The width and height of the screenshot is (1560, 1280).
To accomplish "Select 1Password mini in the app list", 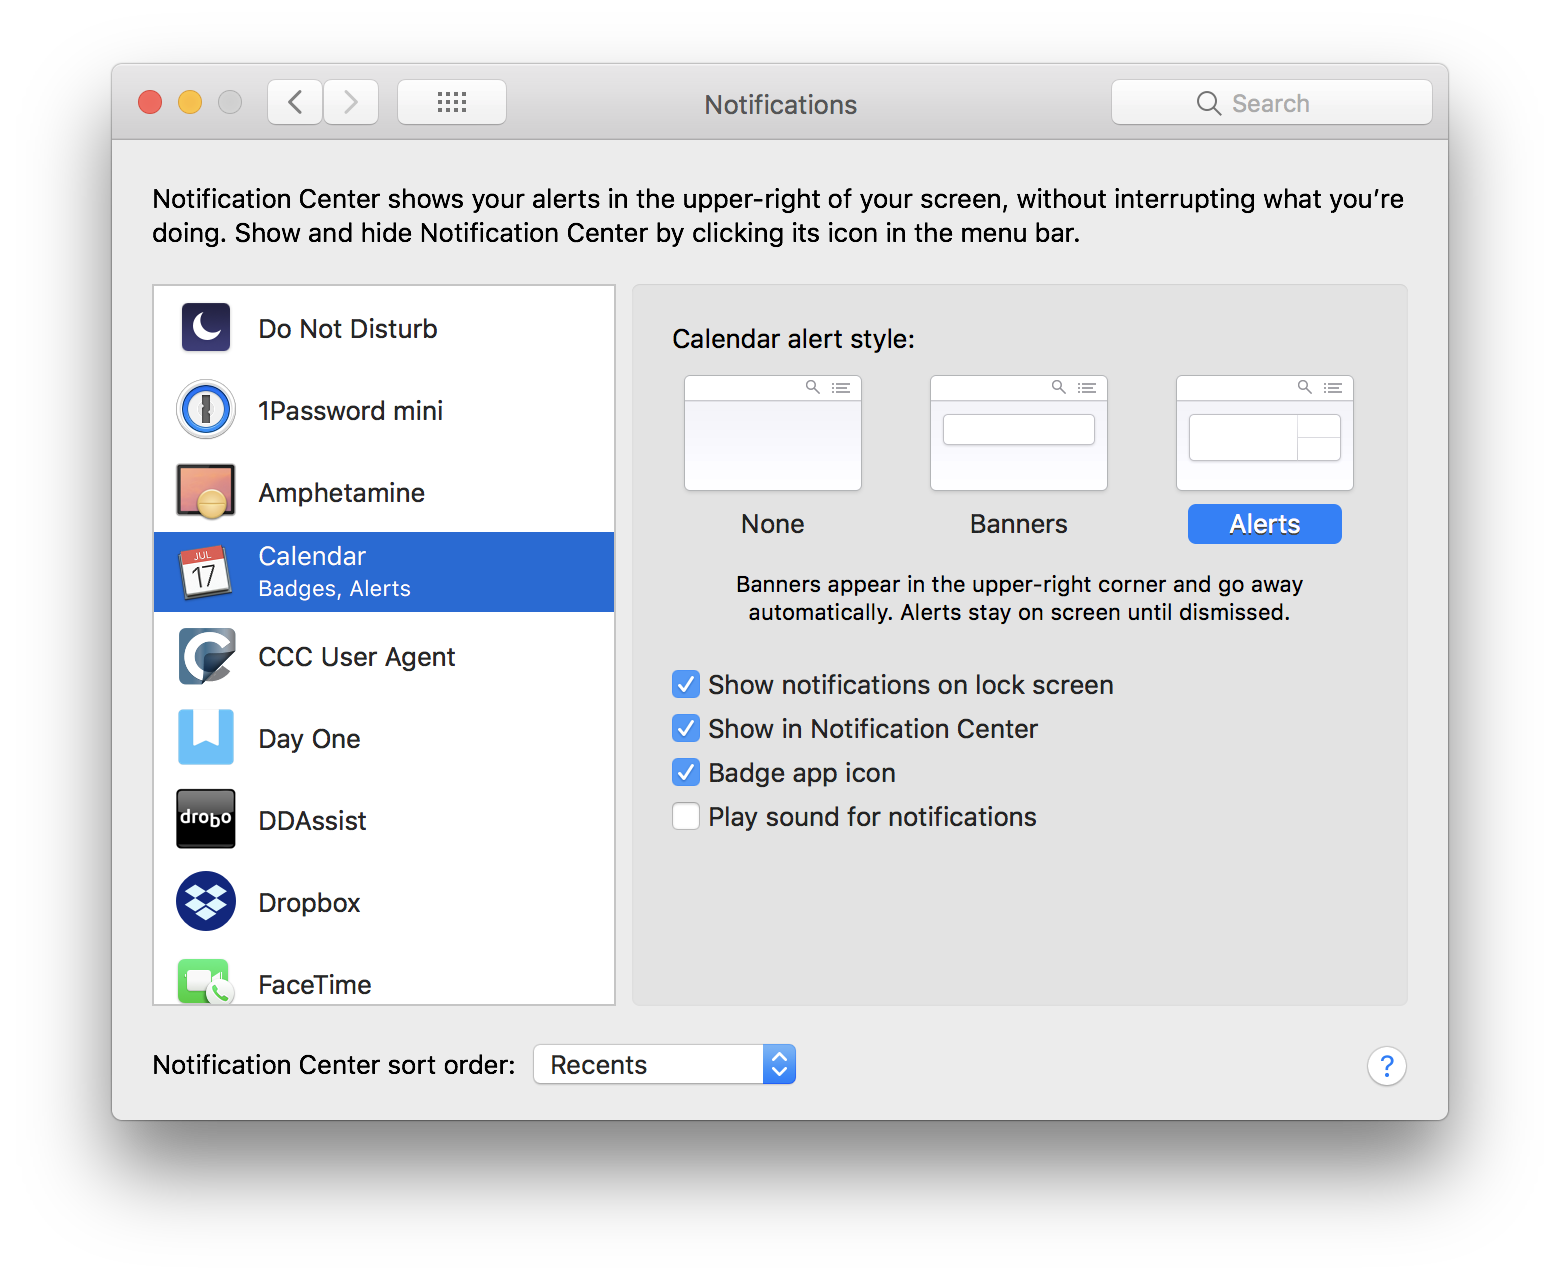I will (x=384, y=409).
